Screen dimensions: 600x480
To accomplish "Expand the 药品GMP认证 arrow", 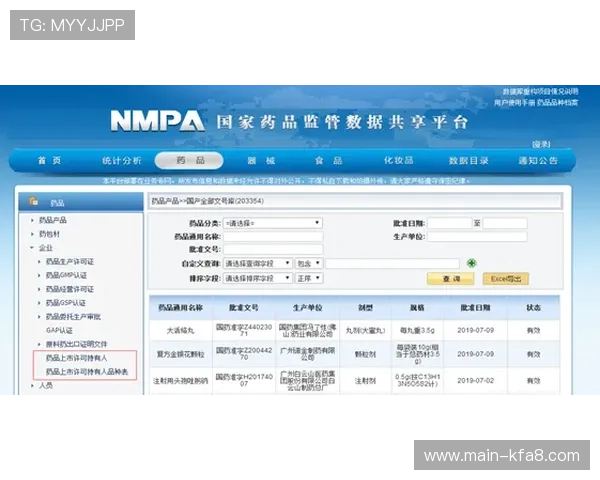I will 39,276.
